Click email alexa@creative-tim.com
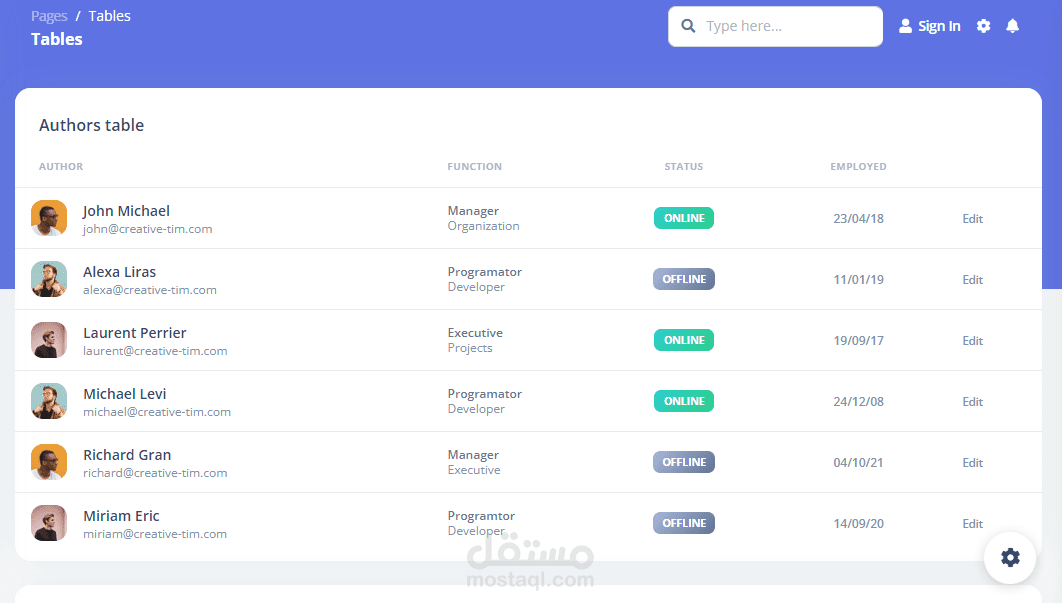1062x603 pixels. [150, 290]
